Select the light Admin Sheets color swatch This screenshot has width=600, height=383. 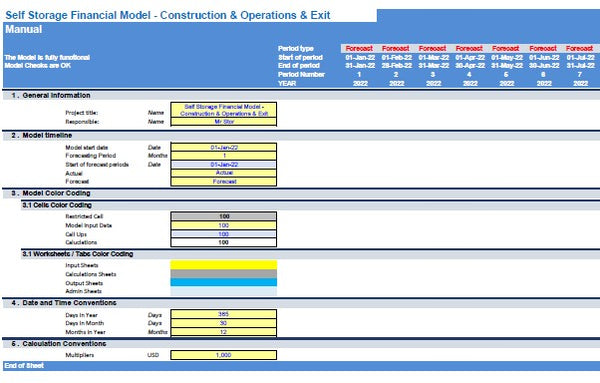point(223,291)
